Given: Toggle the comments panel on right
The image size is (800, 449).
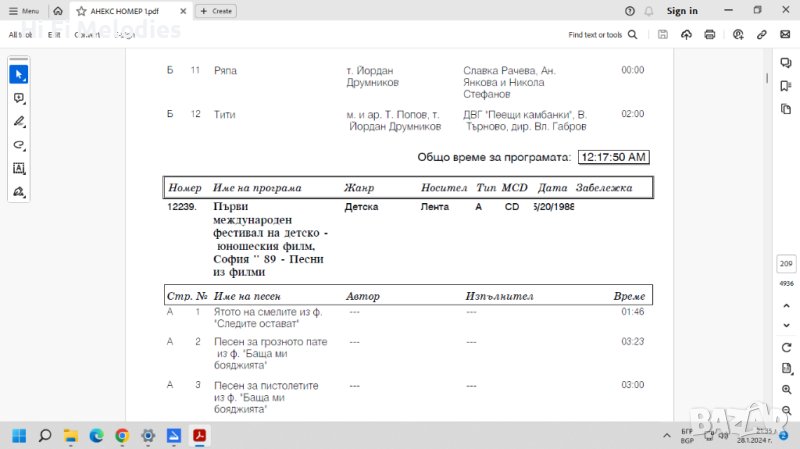Looking at the screenshot, I should (786, 62).
